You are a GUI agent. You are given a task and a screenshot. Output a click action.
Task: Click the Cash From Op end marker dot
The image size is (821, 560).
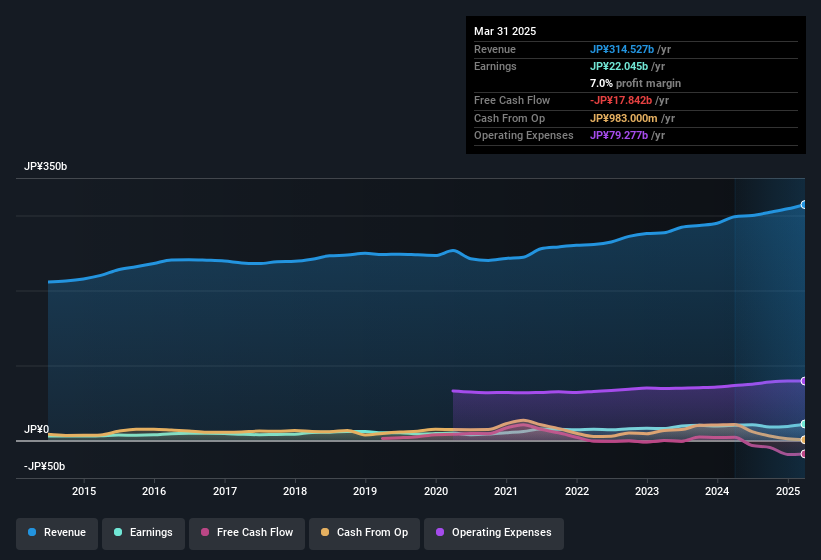click(x=804, y=440)
